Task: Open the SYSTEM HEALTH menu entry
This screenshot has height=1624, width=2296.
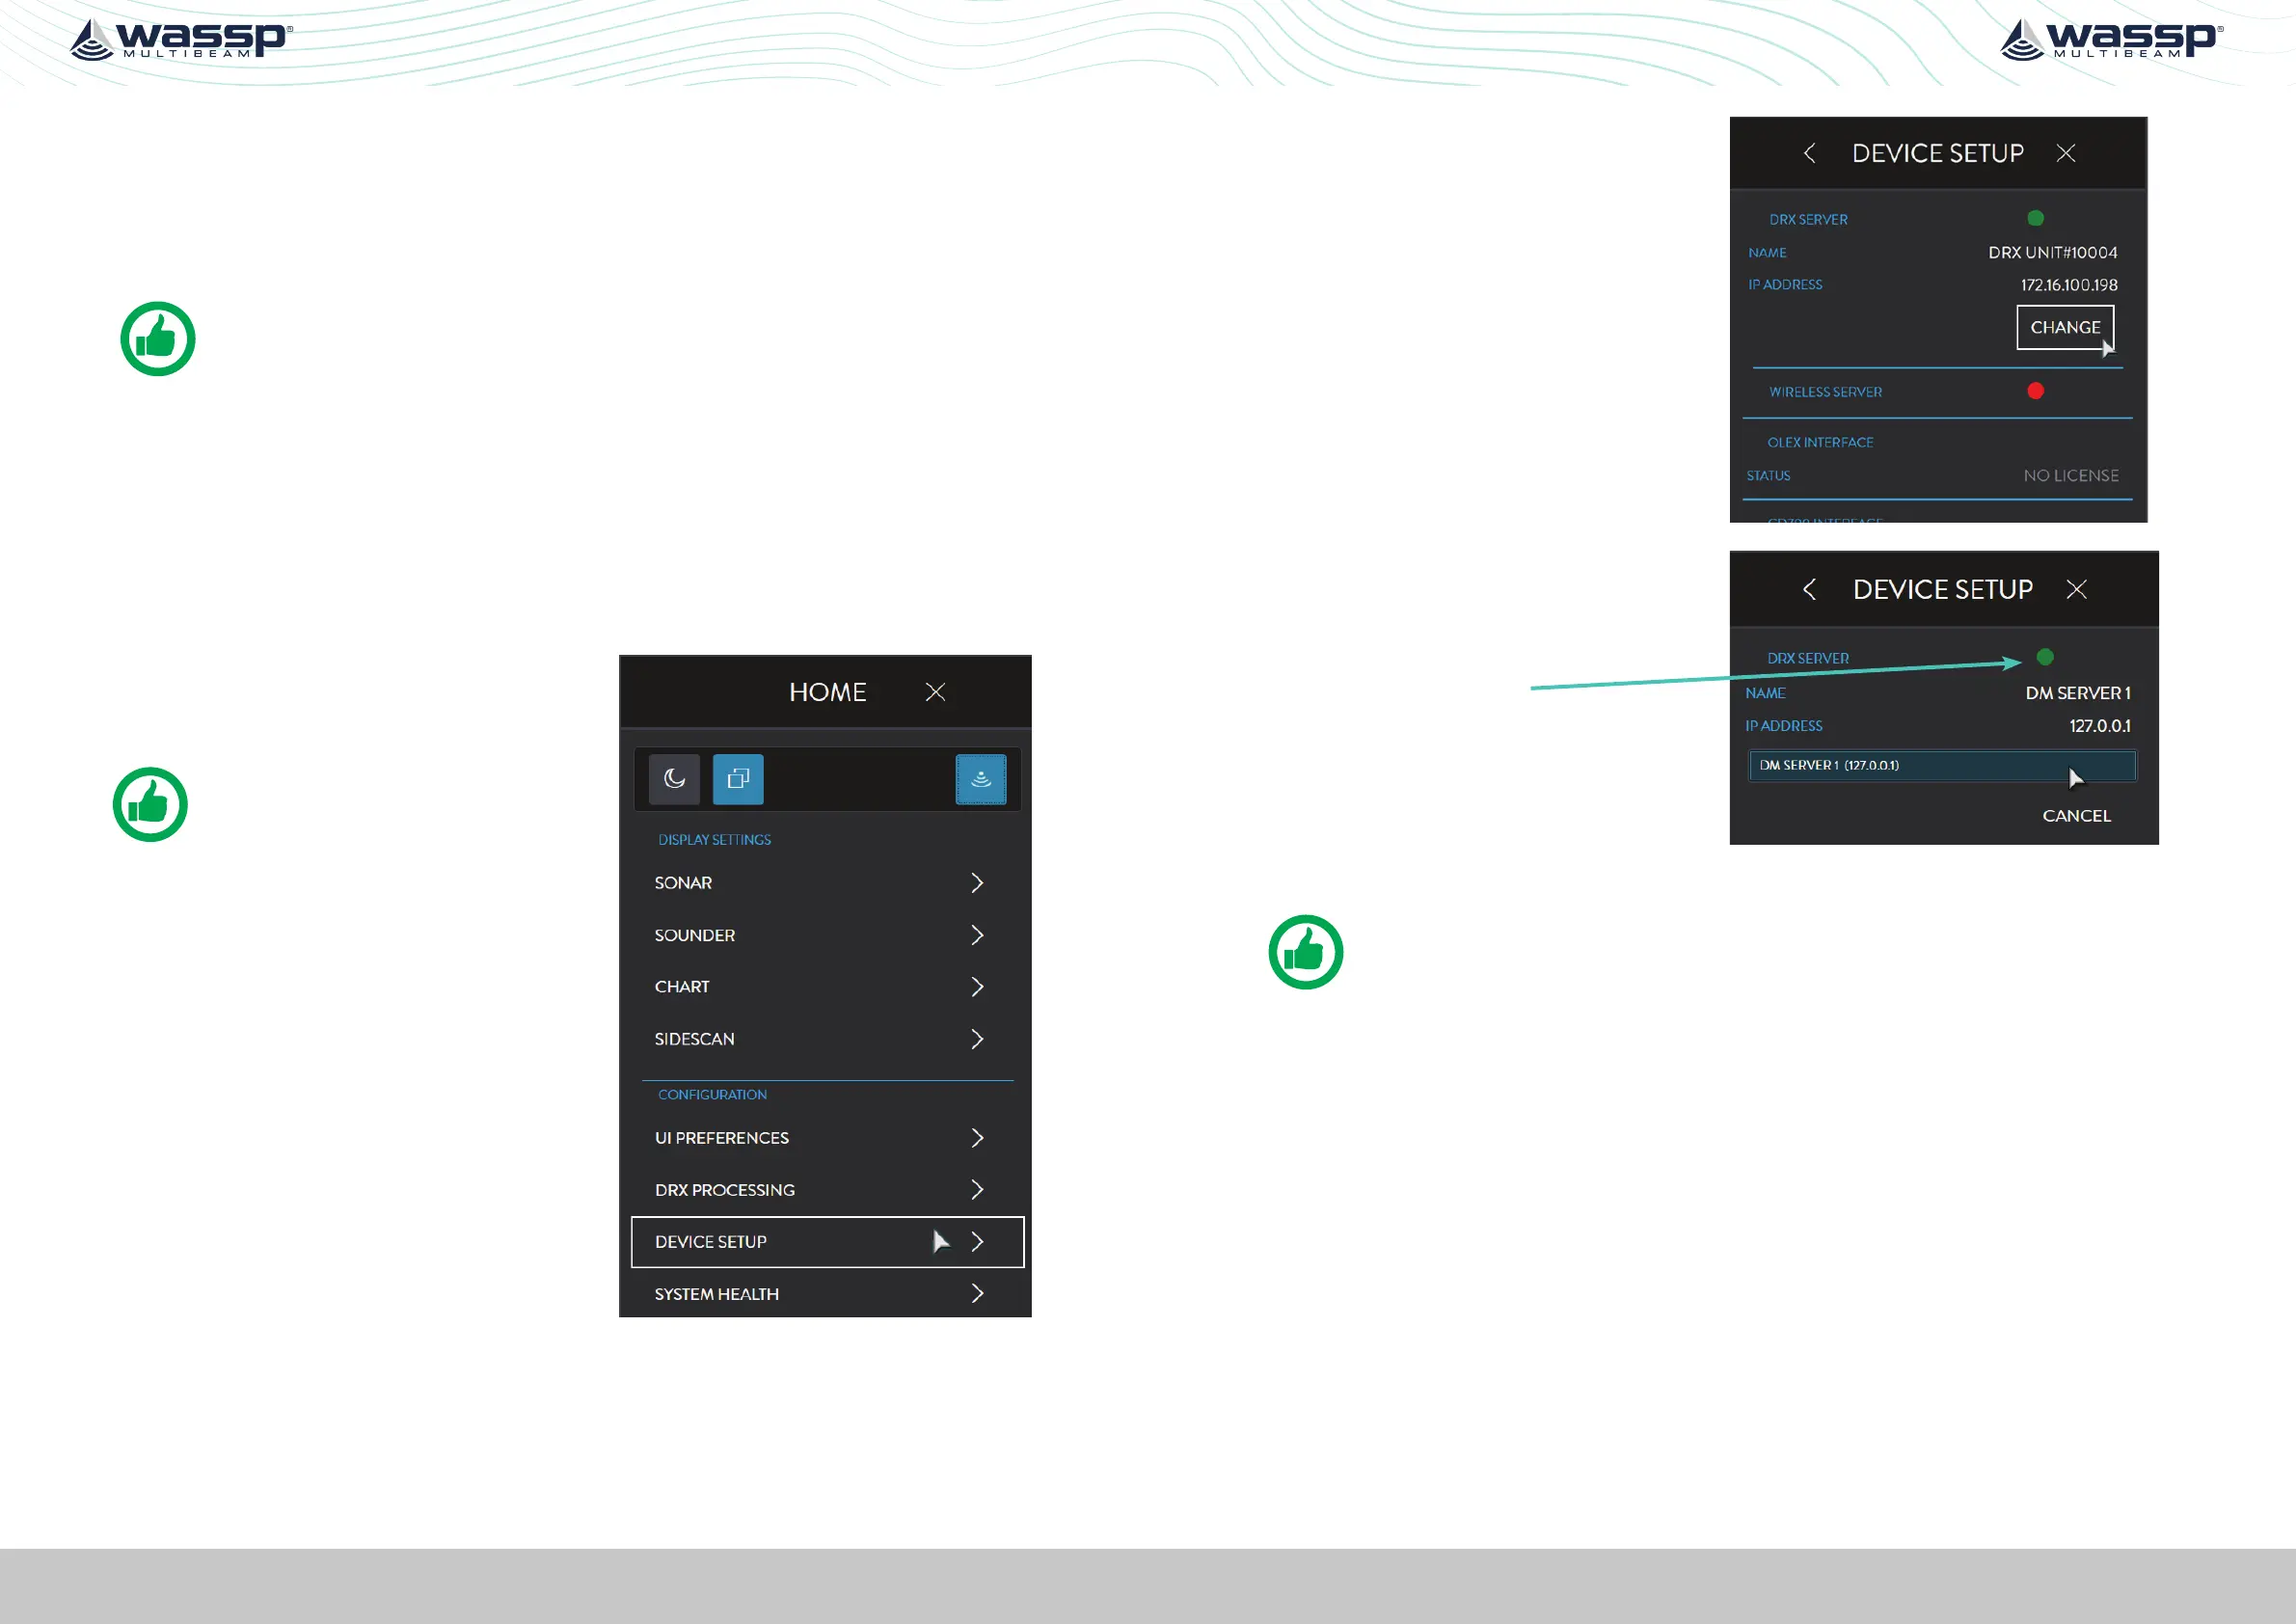Action: [826, 1294]
